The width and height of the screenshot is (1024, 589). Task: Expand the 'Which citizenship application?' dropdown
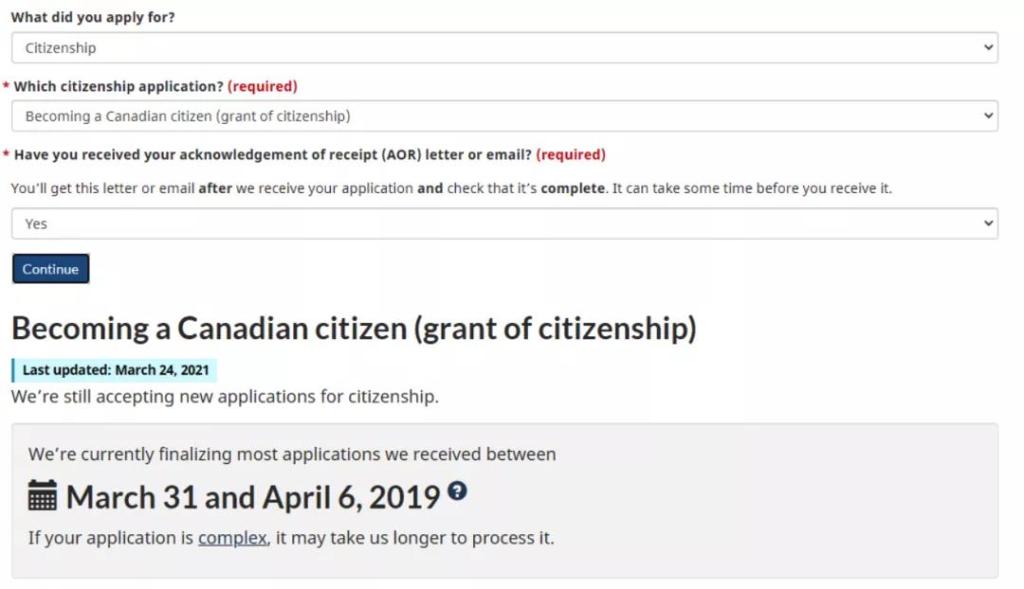pyautogui.click(x=504, y=116)
